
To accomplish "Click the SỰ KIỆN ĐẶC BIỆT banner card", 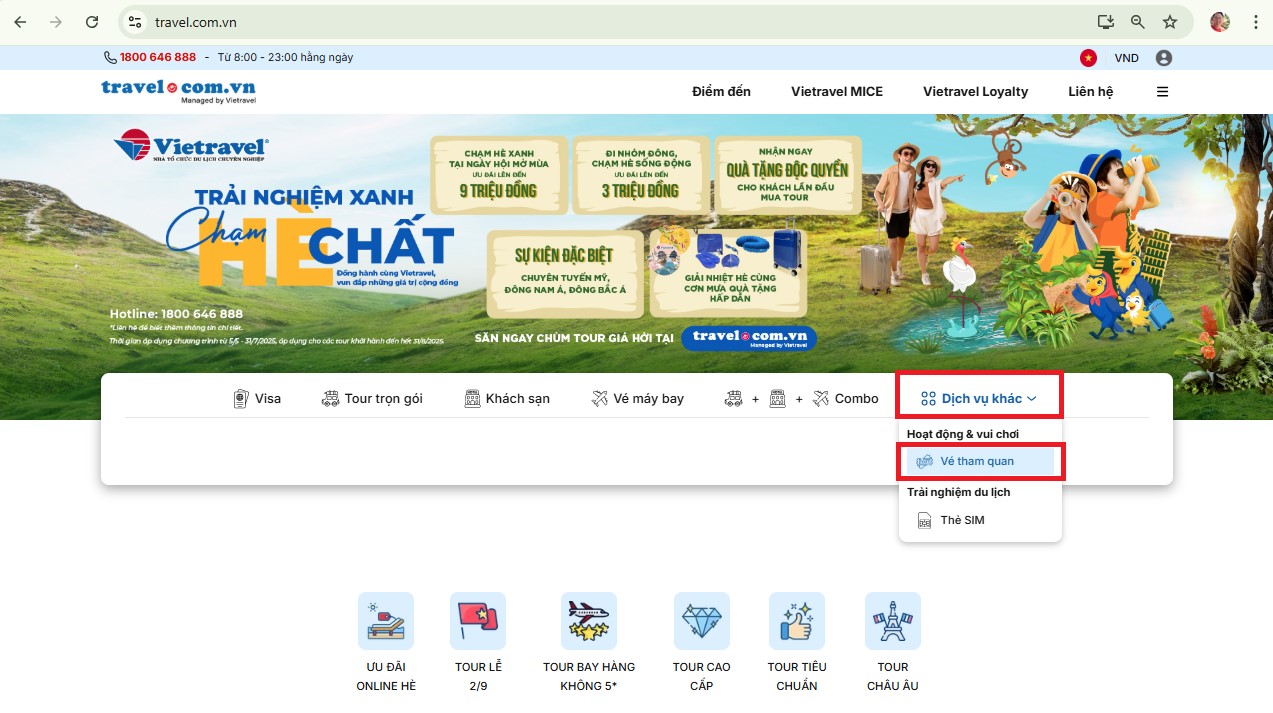I will (x=564, y=273).
